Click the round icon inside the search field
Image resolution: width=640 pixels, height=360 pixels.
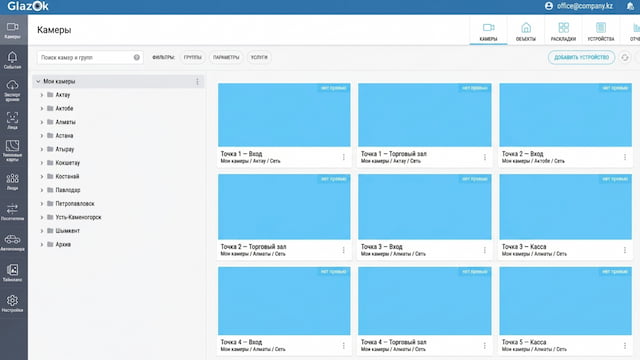(x=137, y=58)
